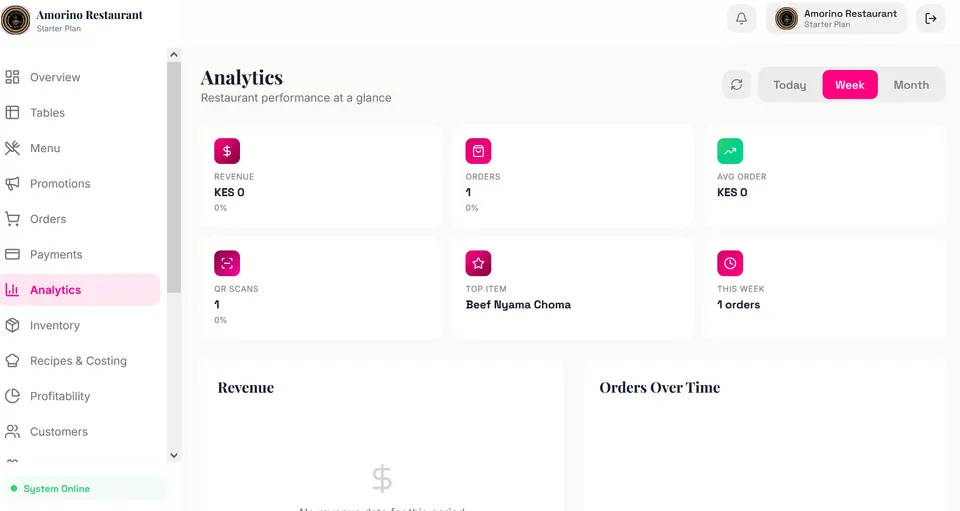This screenshot has height=511, width=960.
Task: Open the Payments page
Action: pos(80,255)
